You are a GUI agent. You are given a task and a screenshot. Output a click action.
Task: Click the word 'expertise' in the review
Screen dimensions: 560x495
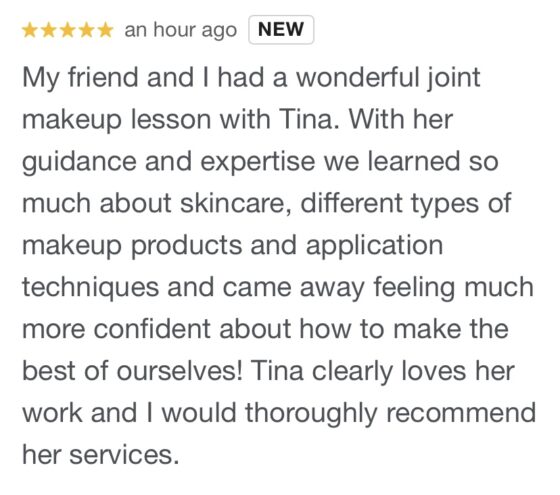[258, 163]
